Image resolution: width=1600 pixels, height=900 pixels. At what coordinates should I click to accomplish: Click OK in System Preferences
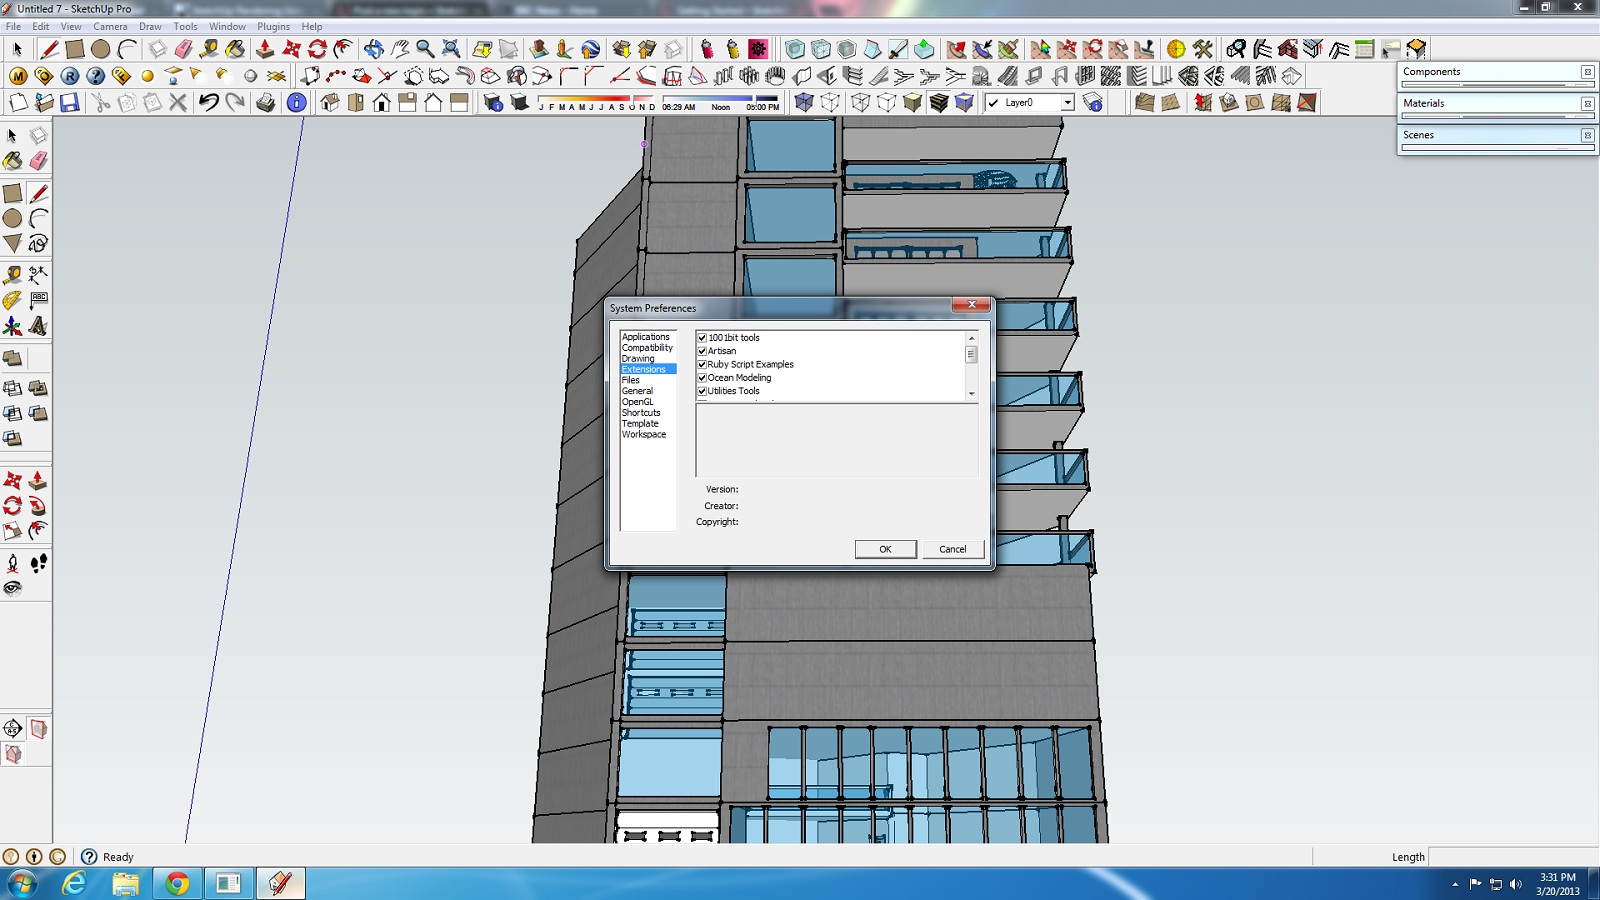tap(885, 549)
